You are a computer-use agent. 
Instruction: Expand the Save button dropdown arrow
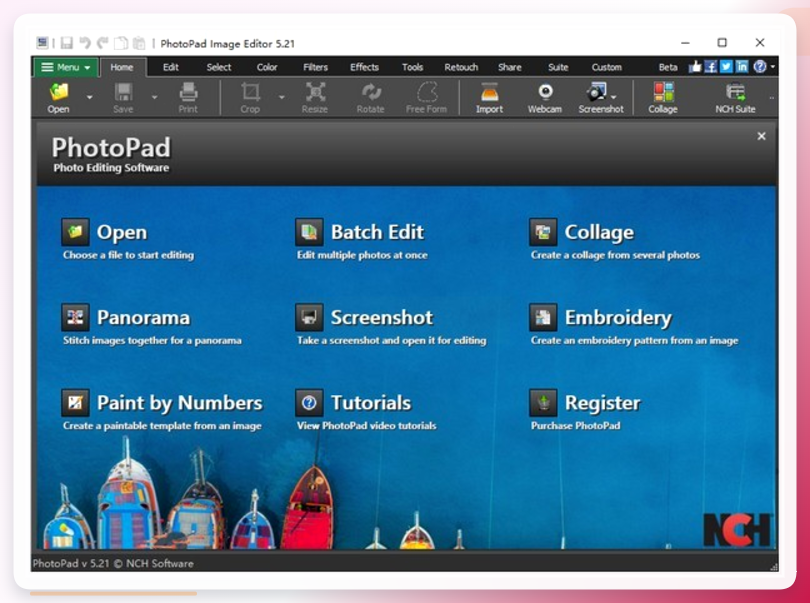(154, 97)
